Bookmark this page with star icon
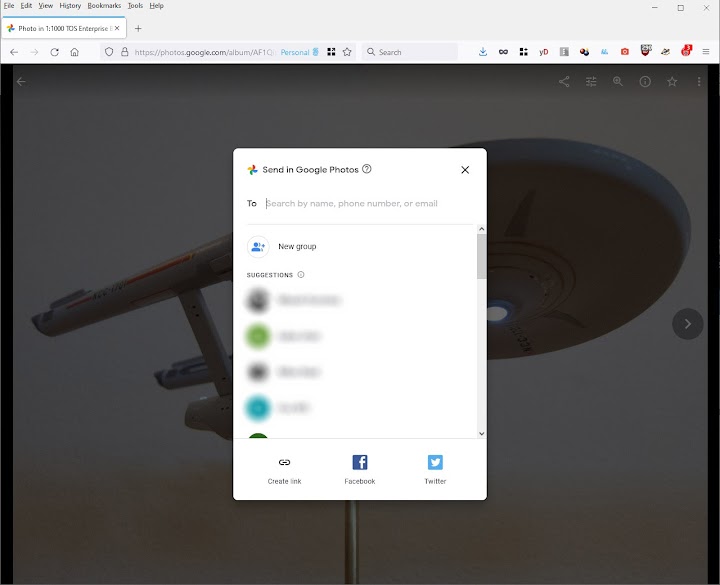This screenshot has width=720, height=585. click(x=347, y=52)
